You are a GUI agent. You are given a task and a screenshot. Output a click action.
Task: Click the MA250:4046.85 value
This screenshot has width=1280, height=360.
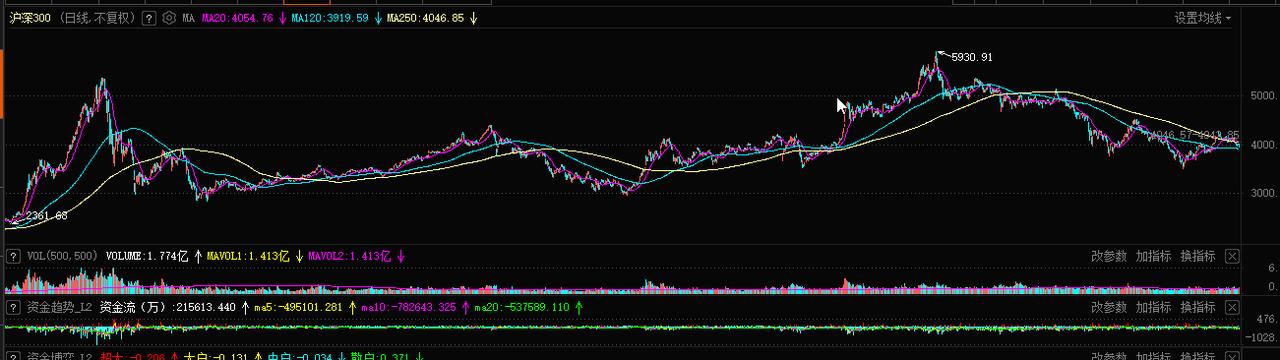tap(425, 18)
